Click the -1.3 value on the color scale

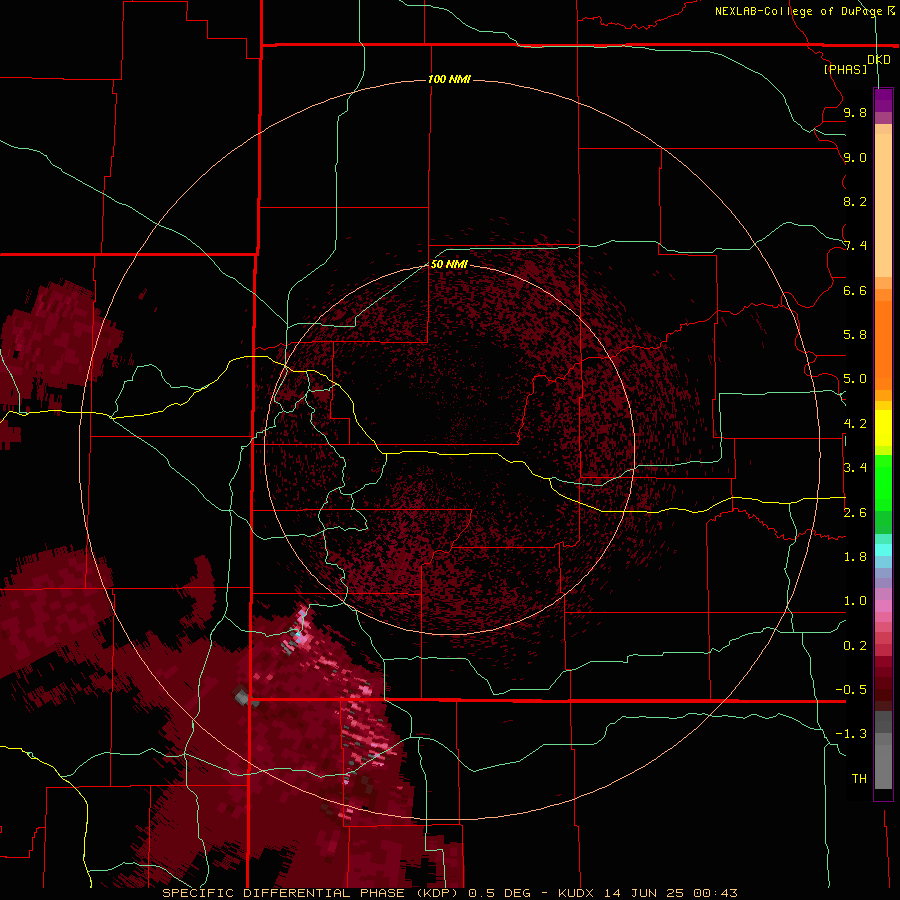(x=851, y=734)
